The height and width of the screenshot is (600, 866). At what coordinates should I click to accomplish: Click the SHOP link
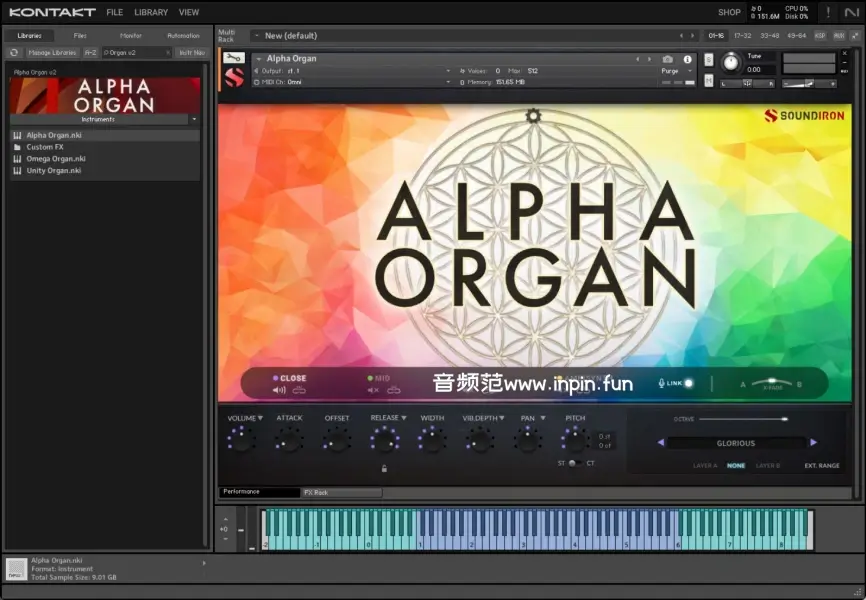[729, 12]
